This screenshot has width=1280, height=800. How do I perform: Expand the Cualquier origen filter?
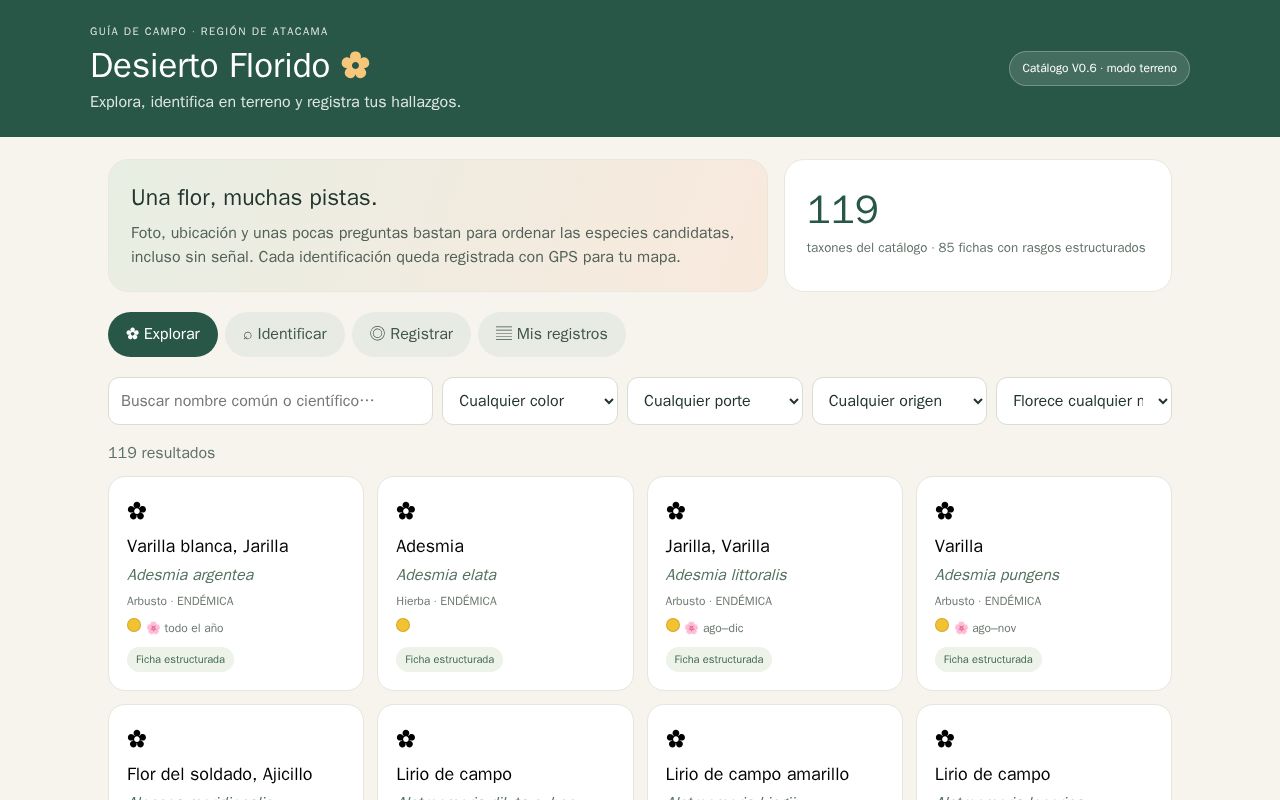(899, 401)
